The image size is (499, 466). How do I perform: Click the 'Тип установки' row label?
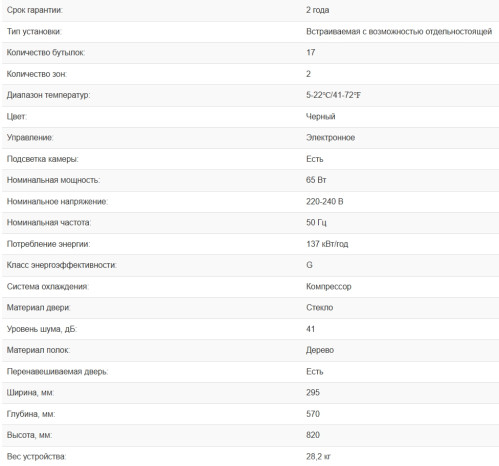coord(34,31)
